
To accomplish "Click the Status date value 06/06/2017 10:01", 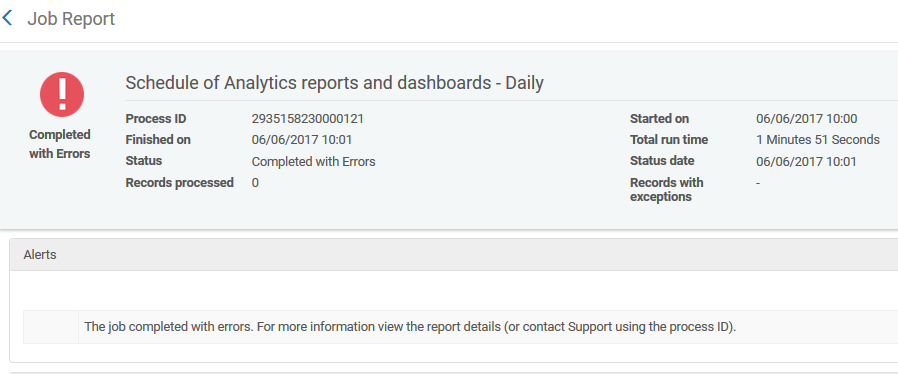I will [x=806, y=162].
